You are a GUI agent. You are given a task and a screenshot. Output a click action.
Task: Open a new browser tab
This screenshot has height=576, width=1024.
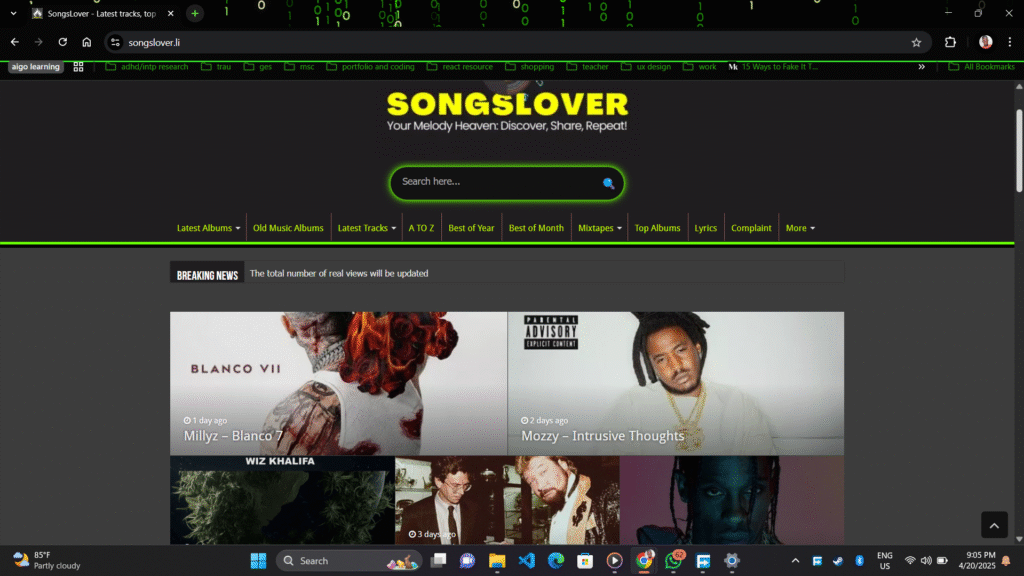195,13
